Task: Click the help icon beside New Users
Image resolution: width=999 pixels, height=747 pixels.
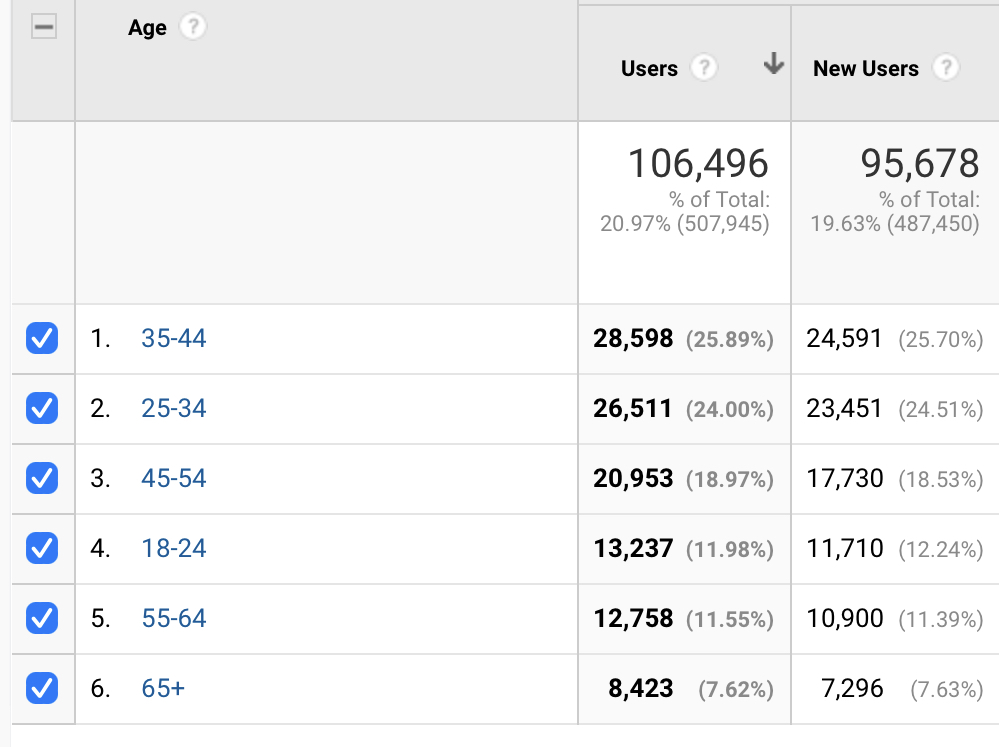Action: pyautogui.click(x=944, y=68)
